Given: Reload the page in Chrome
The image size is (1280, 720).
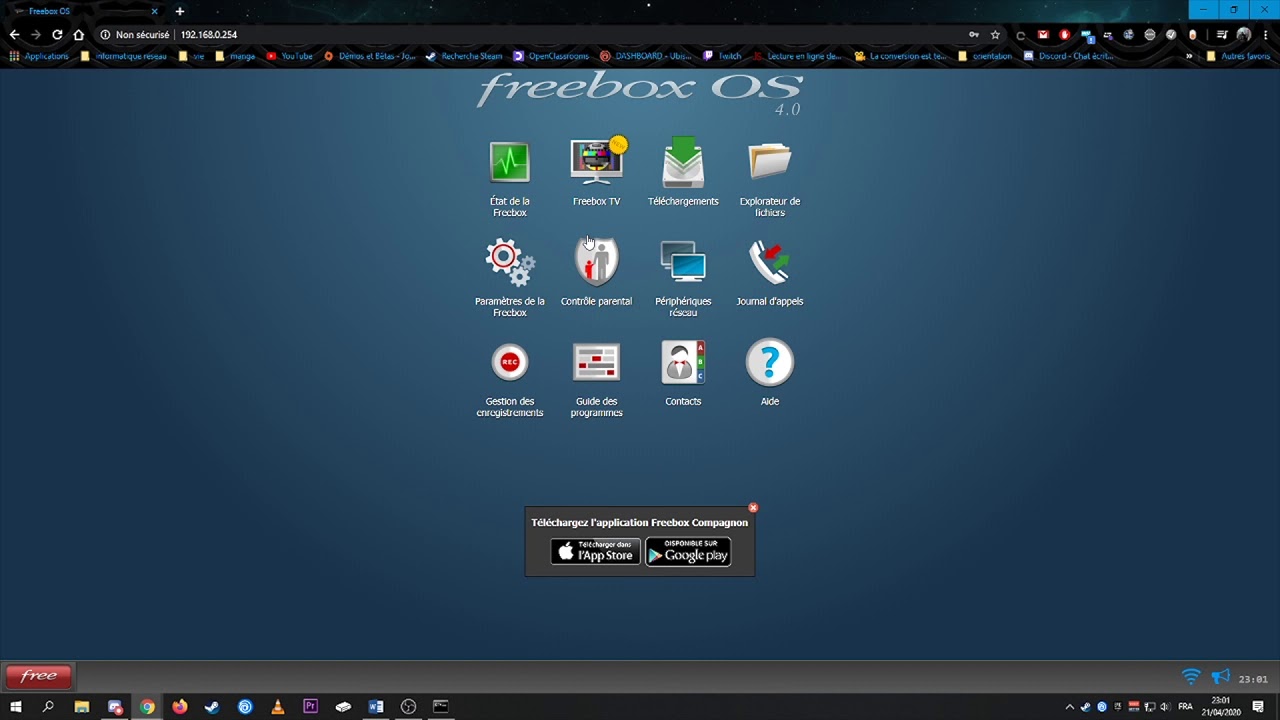Looking at the screenshot, I should click(57, 34).
